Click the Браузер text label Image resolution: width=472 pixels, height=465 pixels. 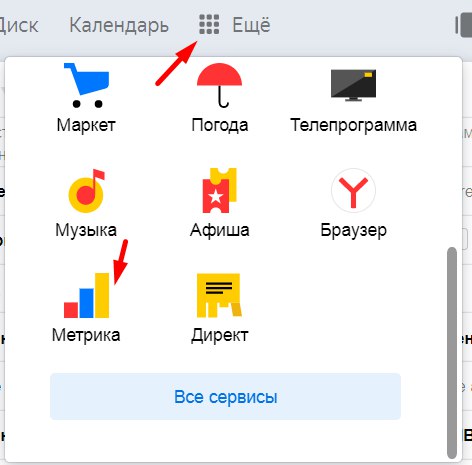click(353, 230)
